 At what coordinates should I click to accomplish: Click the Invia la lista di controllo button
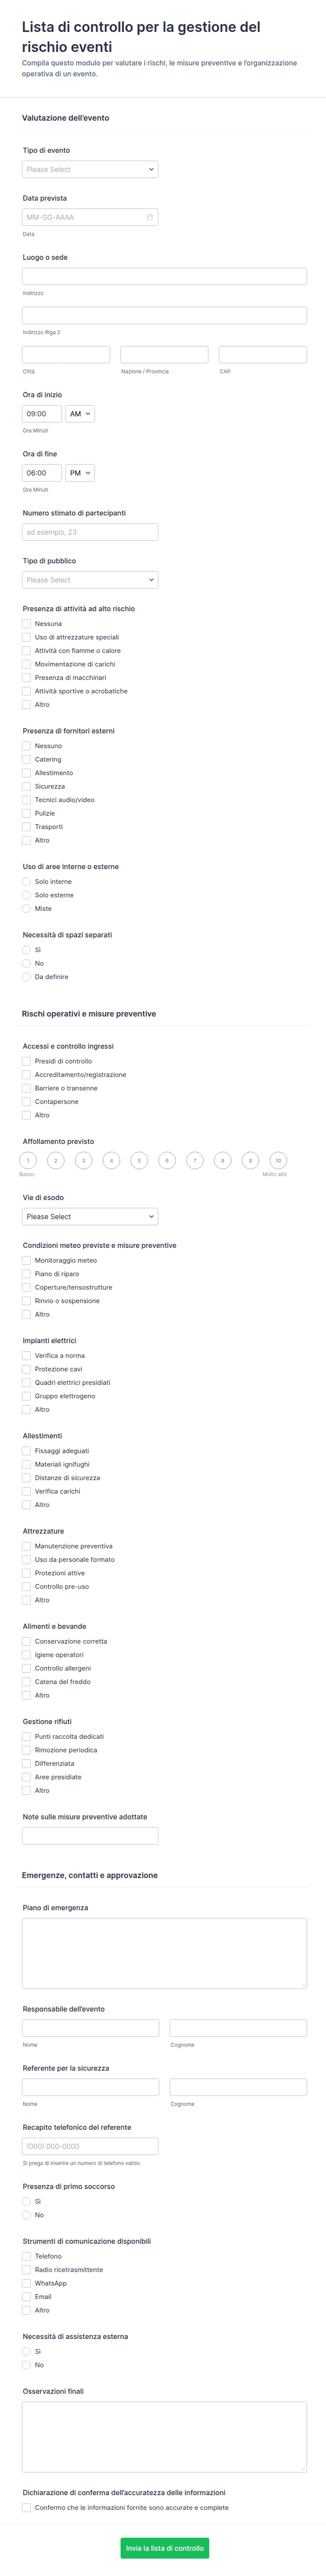[164, 2548]
